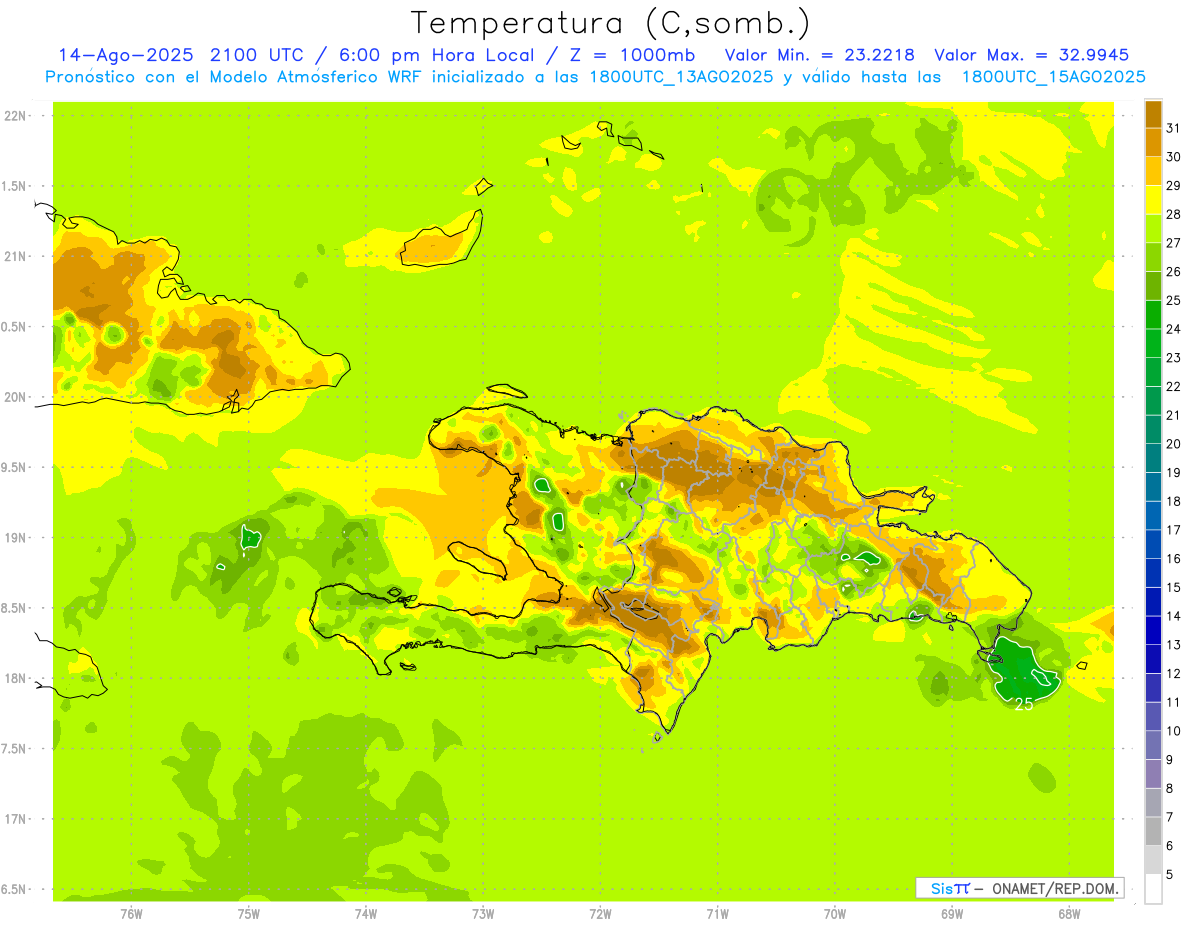1200x927 pixels.
Task: Pick the yellow legend band between 28 and 29
Action: [1153, 200]
